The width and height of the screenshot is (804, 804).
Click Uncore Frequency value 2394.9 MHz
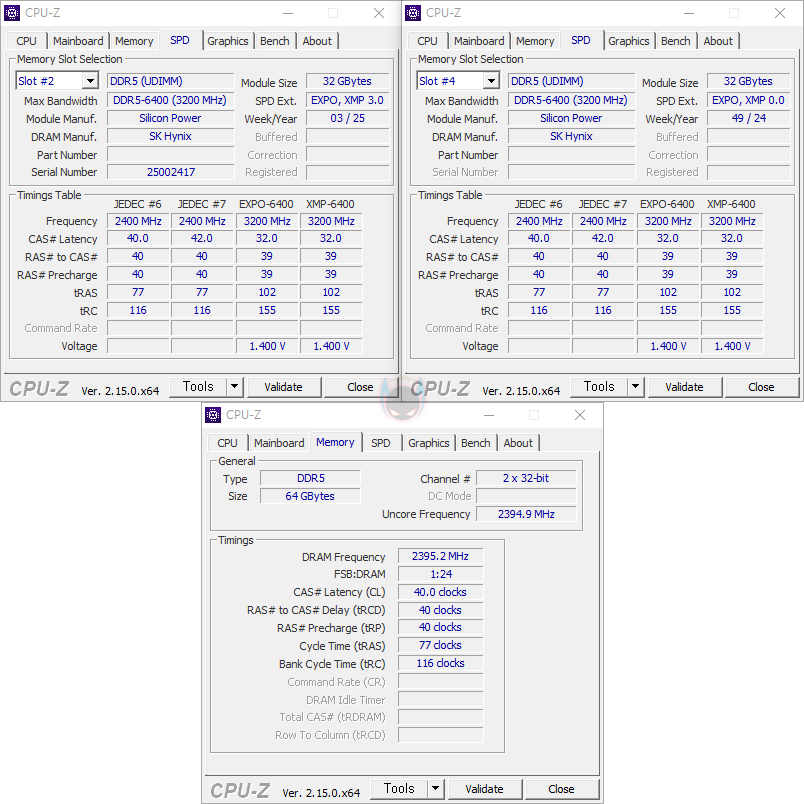pos(526,514)
